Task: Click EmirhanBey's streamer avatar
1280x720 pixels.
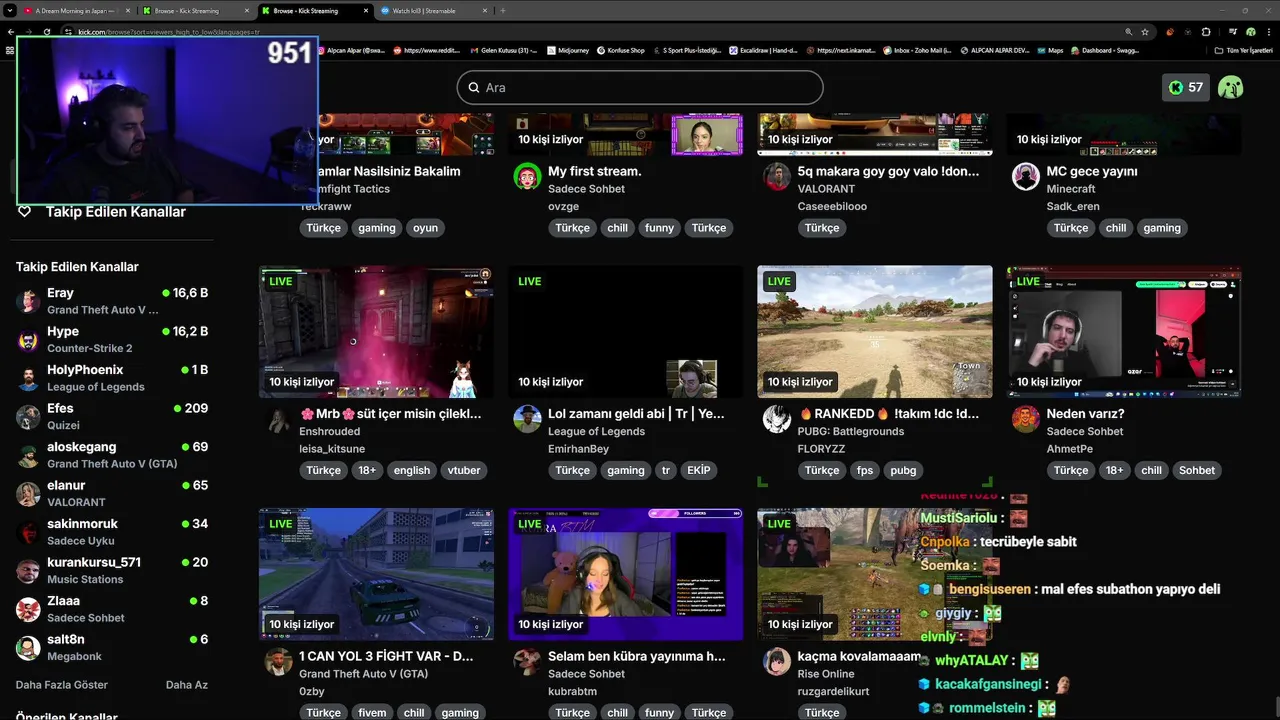Action: click(x=527, y=419)
